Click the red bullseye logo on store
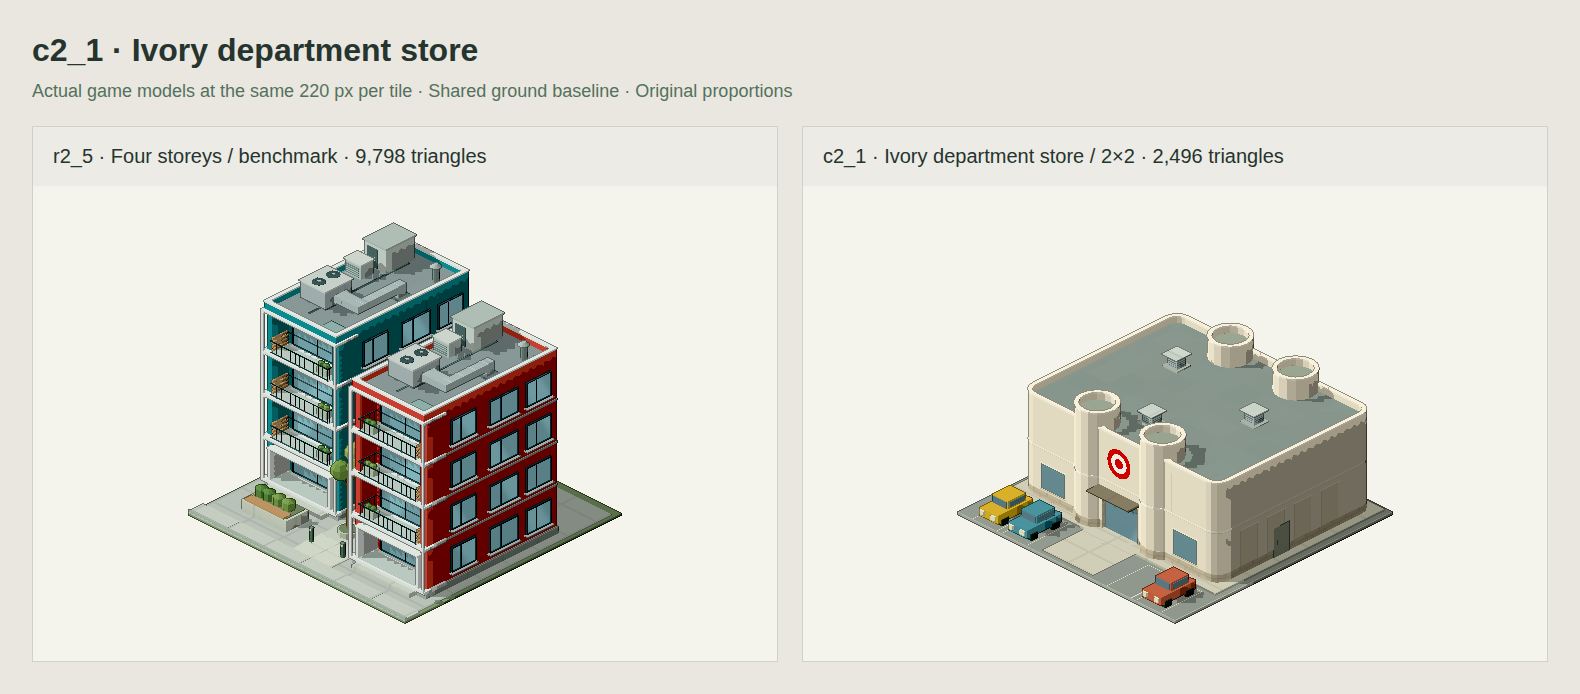This screenshot has width=1580, height=694. [x=1119, y=464]
